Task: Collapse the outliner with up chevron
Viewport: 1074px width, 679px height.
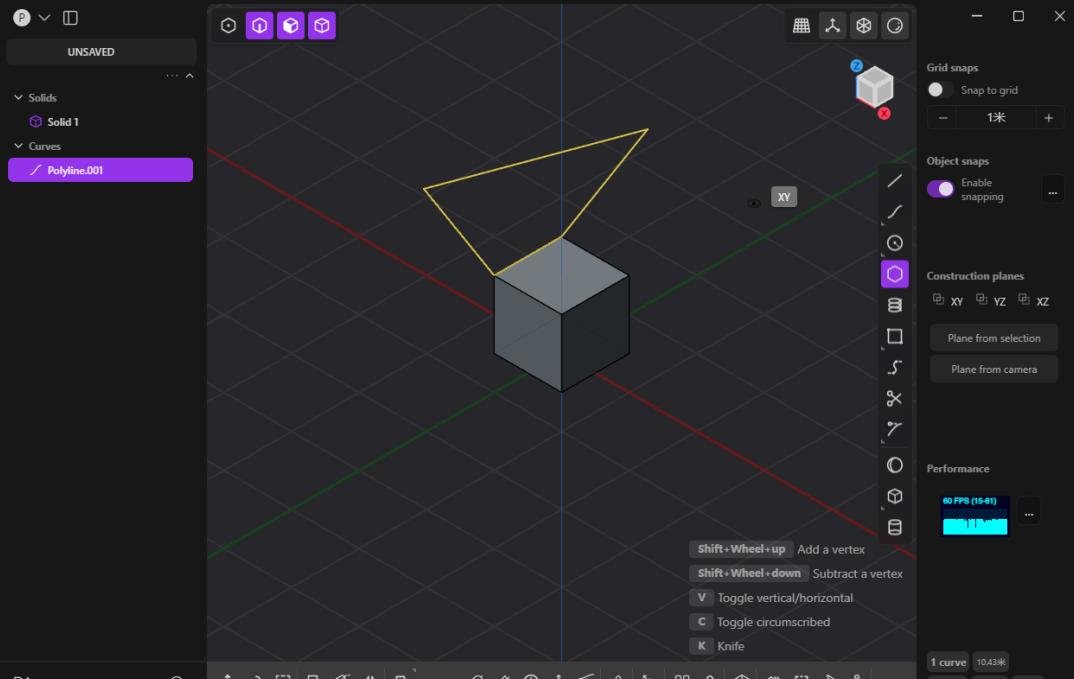Action: 190,75
